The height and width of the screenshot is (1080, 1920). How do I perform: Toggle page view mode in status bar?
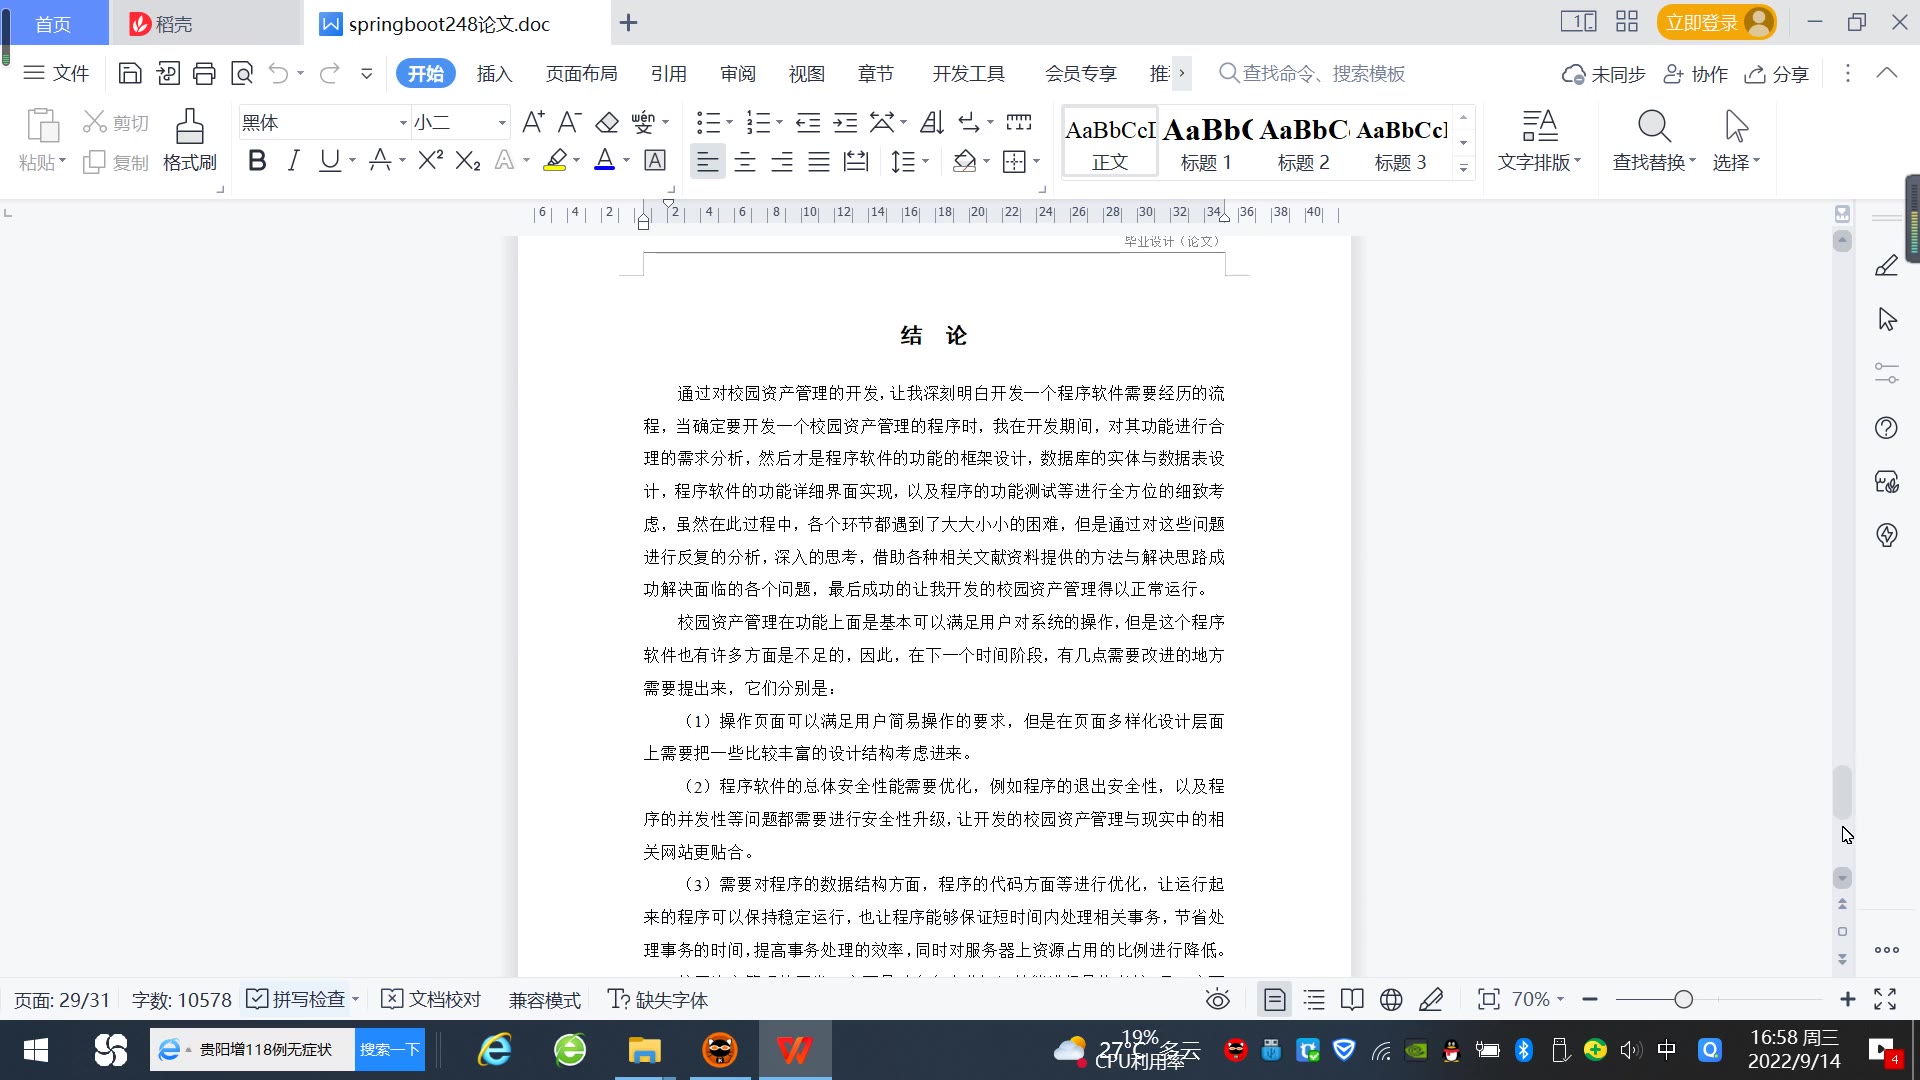pos(1275,999)
